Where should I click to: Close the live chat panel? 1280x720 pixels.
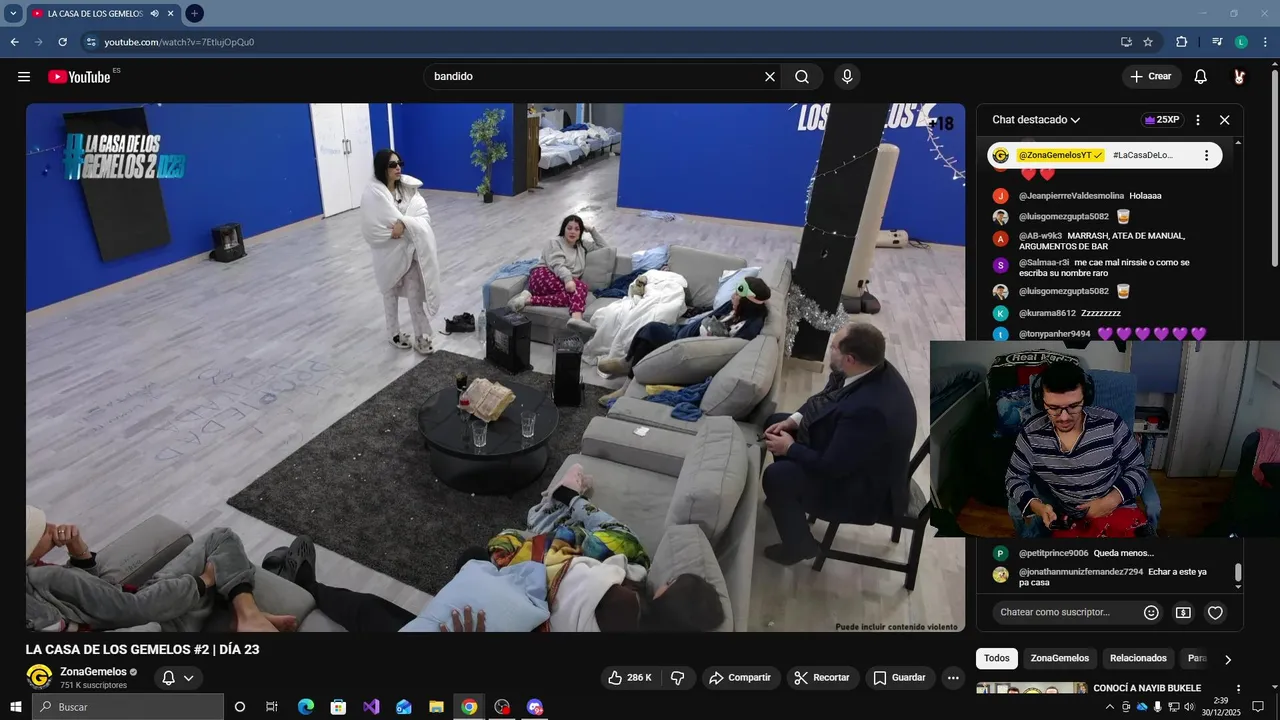(x=1224, y=120)
